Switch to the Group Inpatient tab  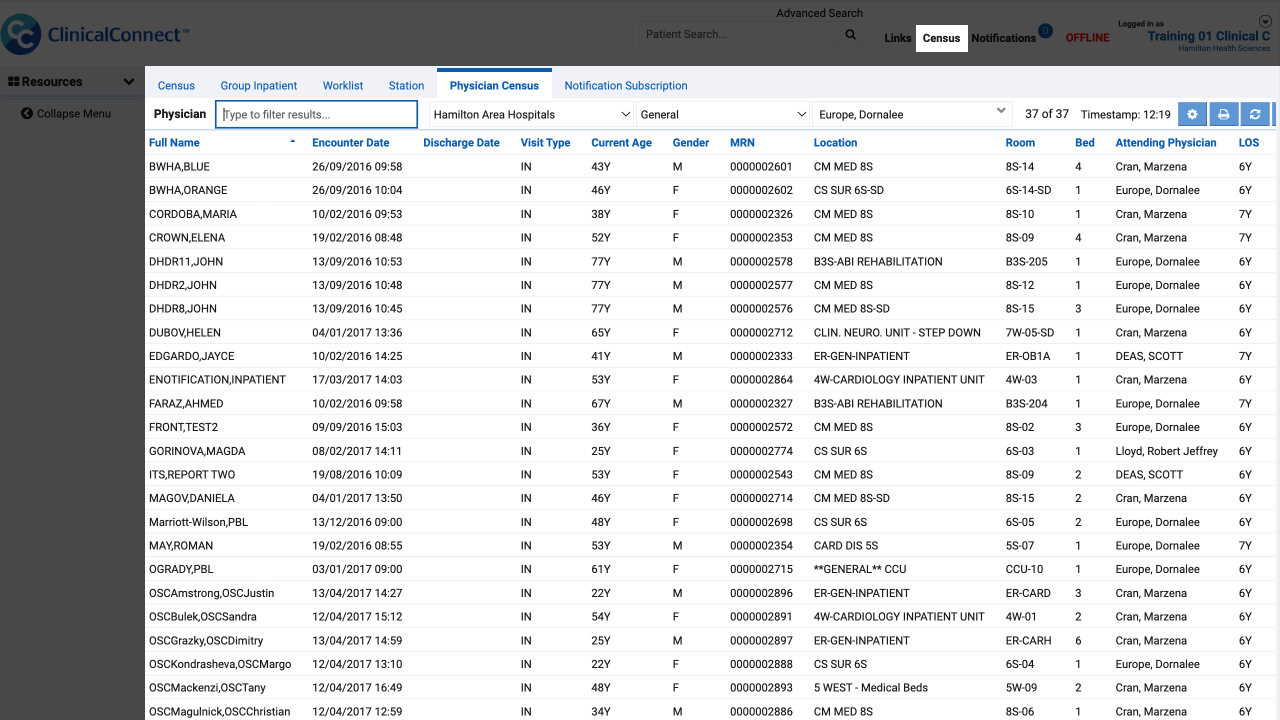[259, 85]
